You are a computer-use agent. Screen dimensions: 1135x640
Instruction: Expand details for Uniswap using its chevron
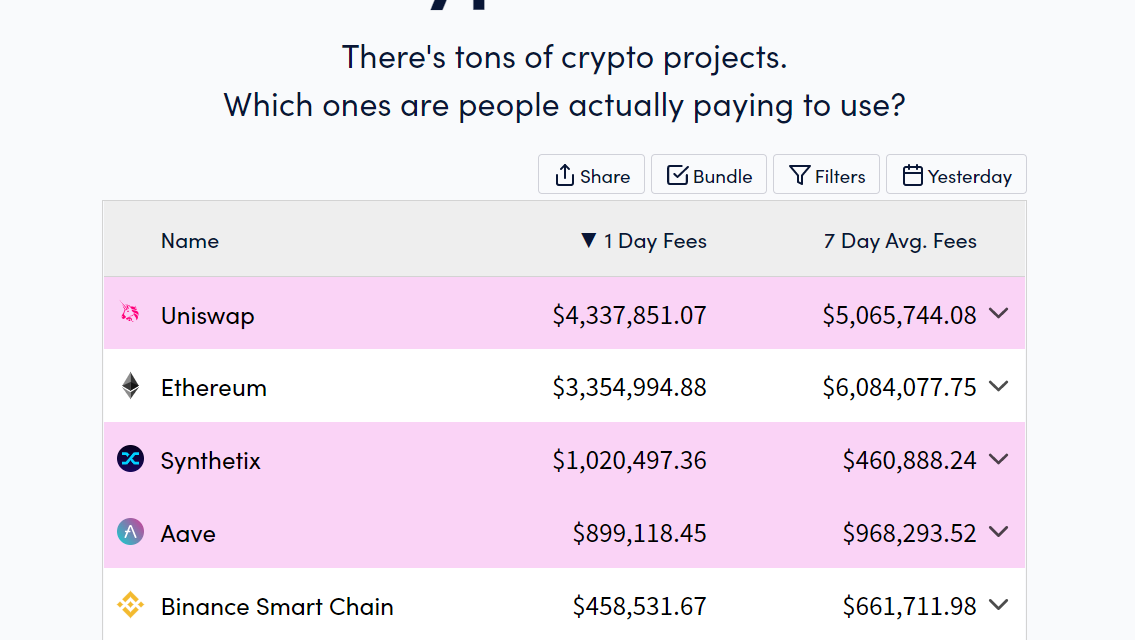click(x=999, y=313)
